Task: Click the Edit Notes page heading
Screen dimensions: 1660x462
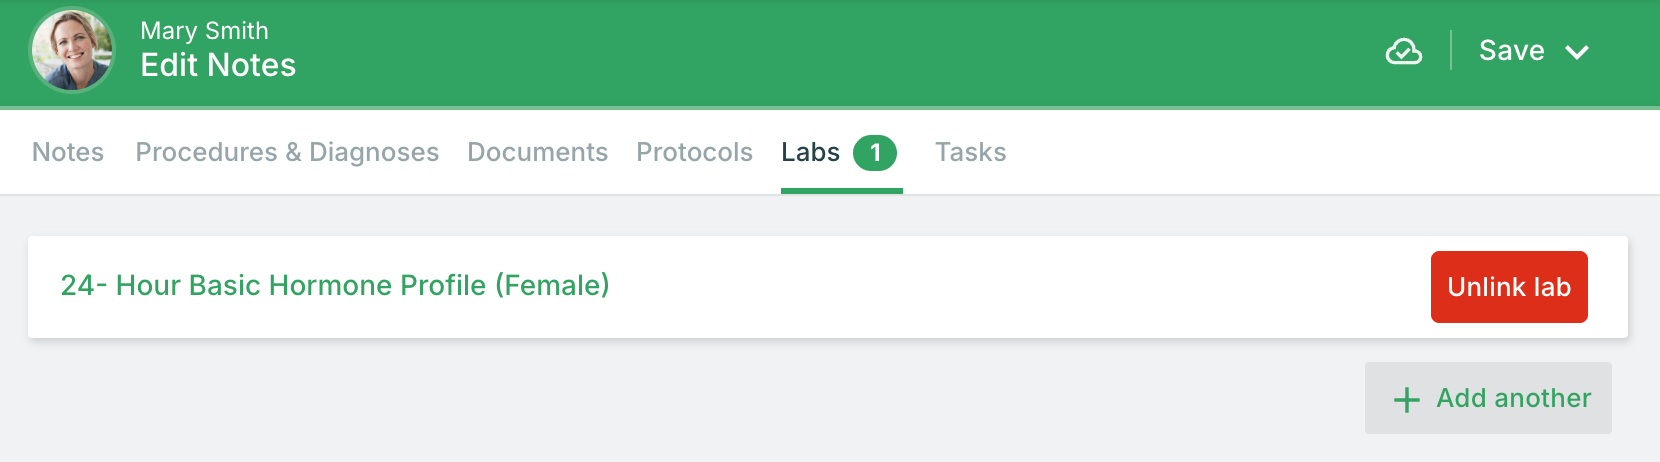Action: tap(218, 65)
